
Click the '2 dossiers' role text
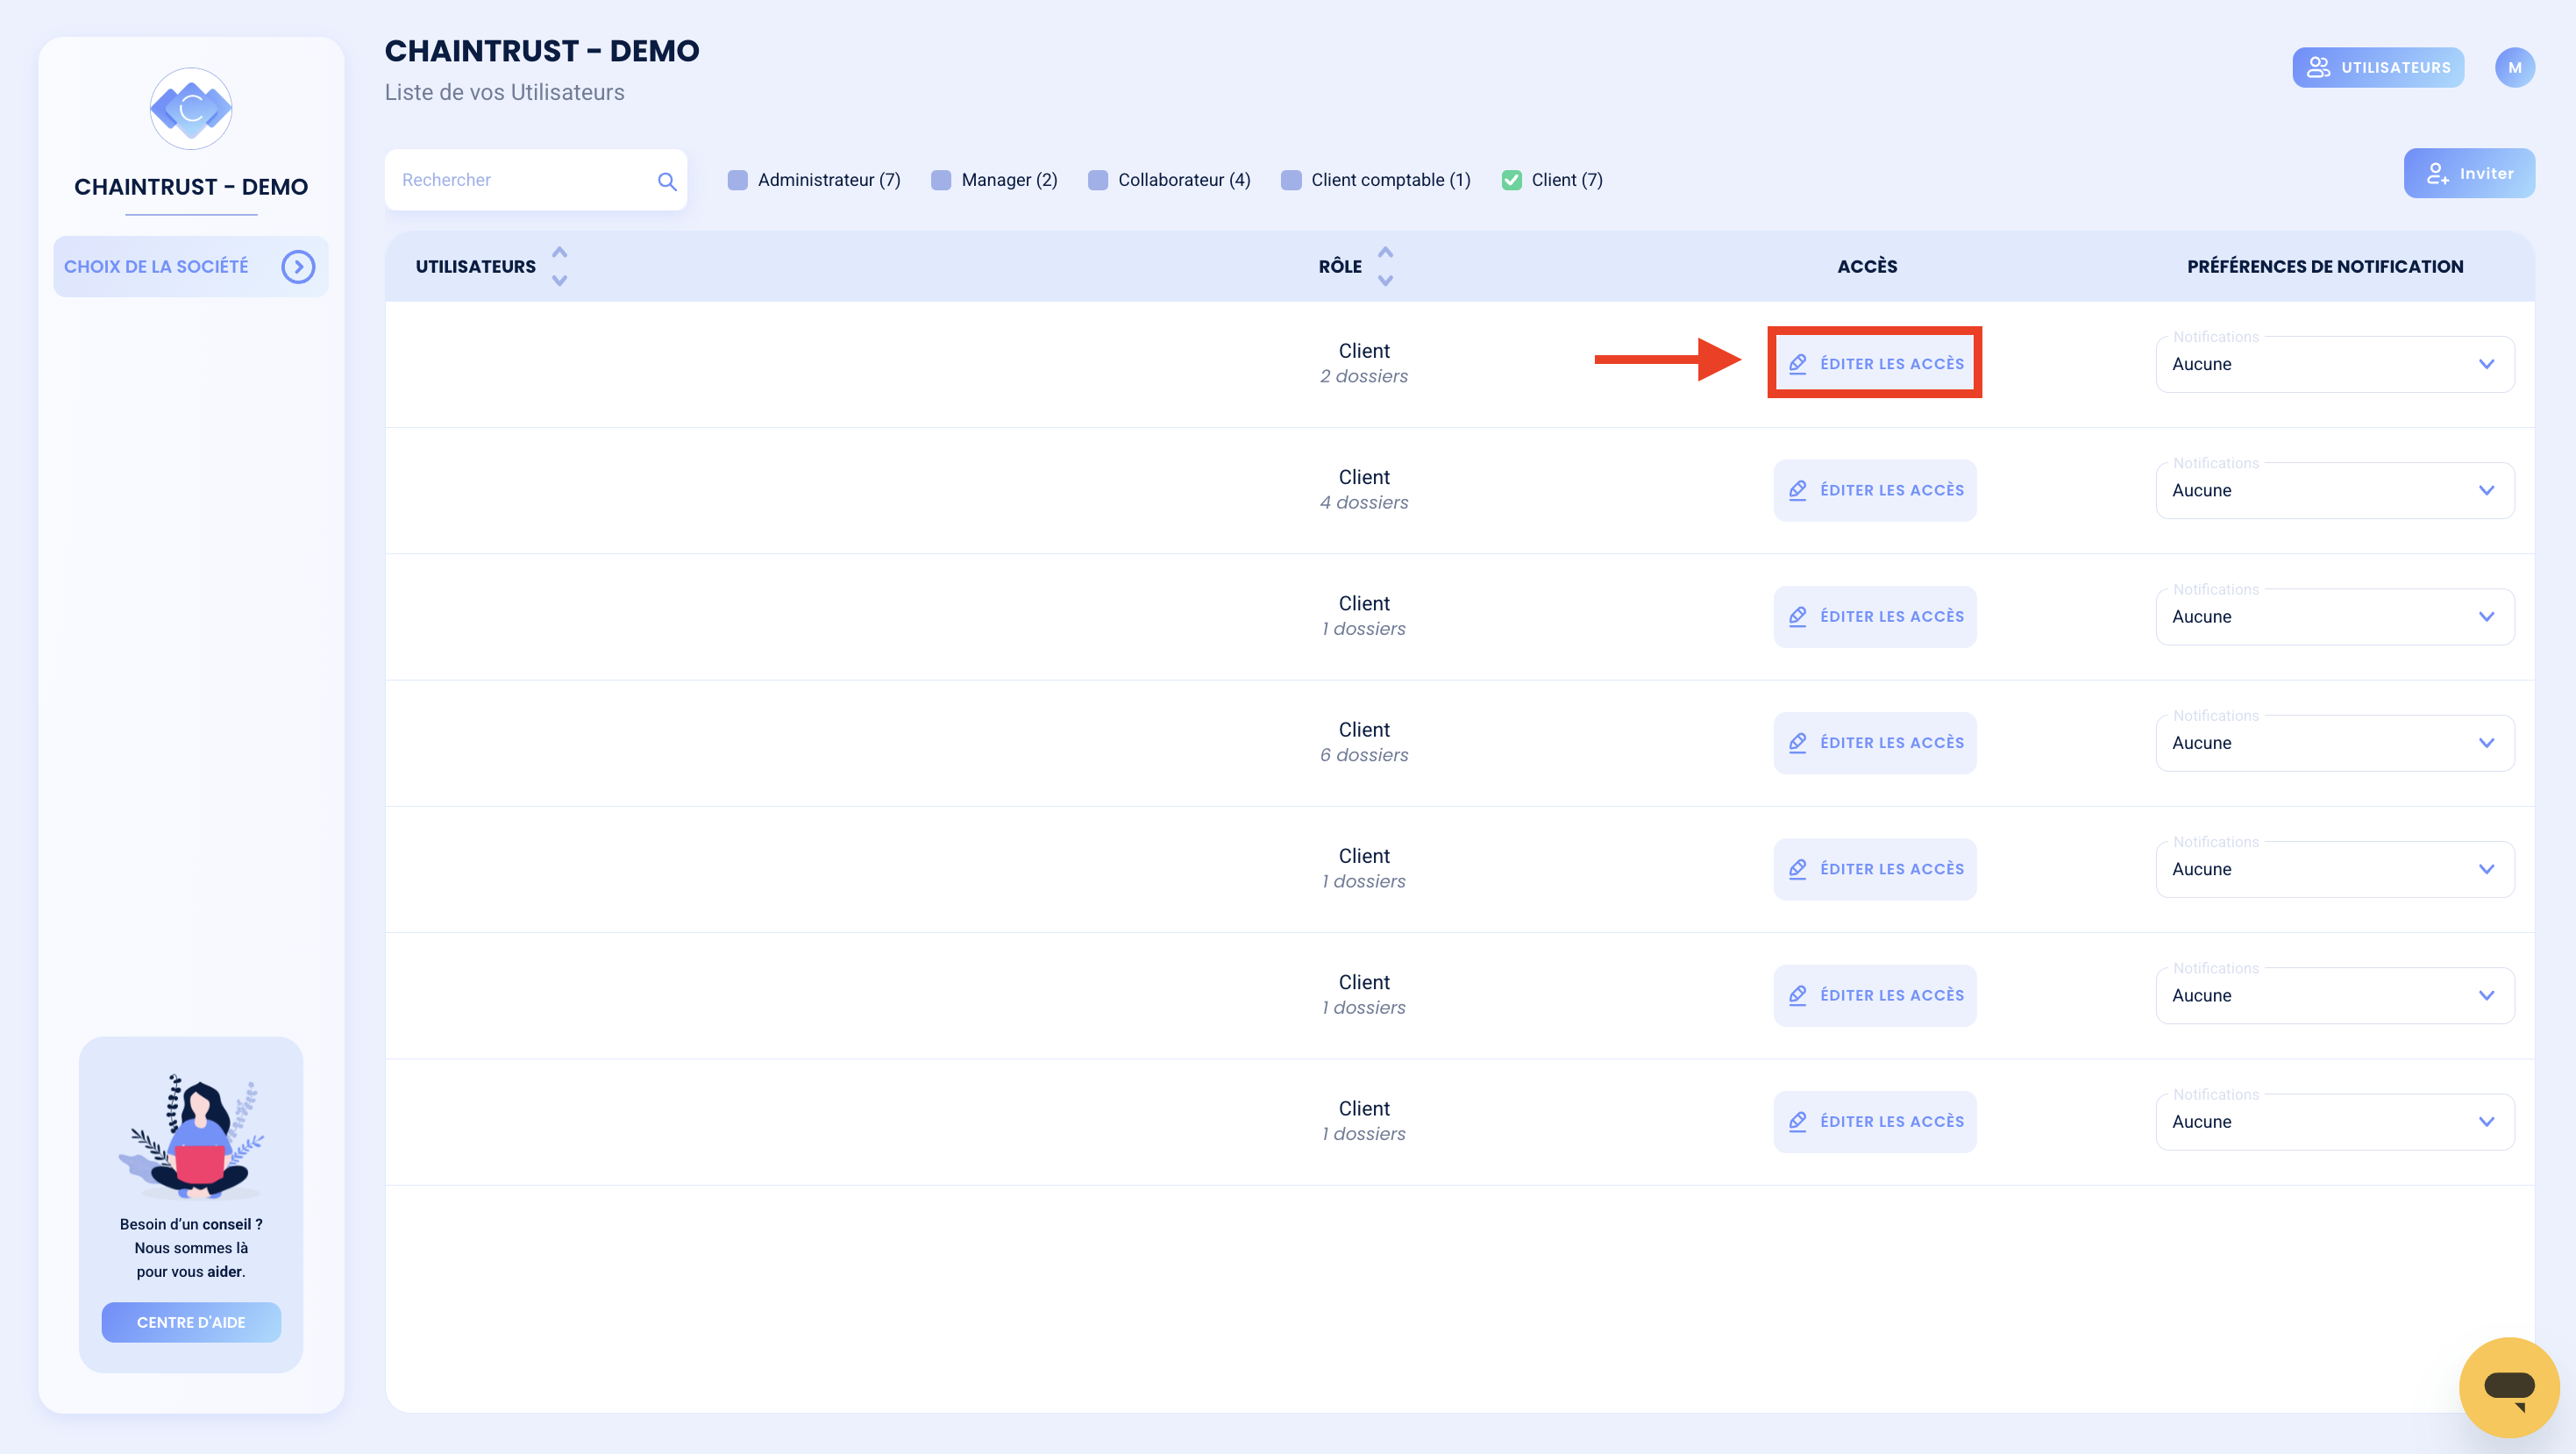click(x=1364, y=377)
